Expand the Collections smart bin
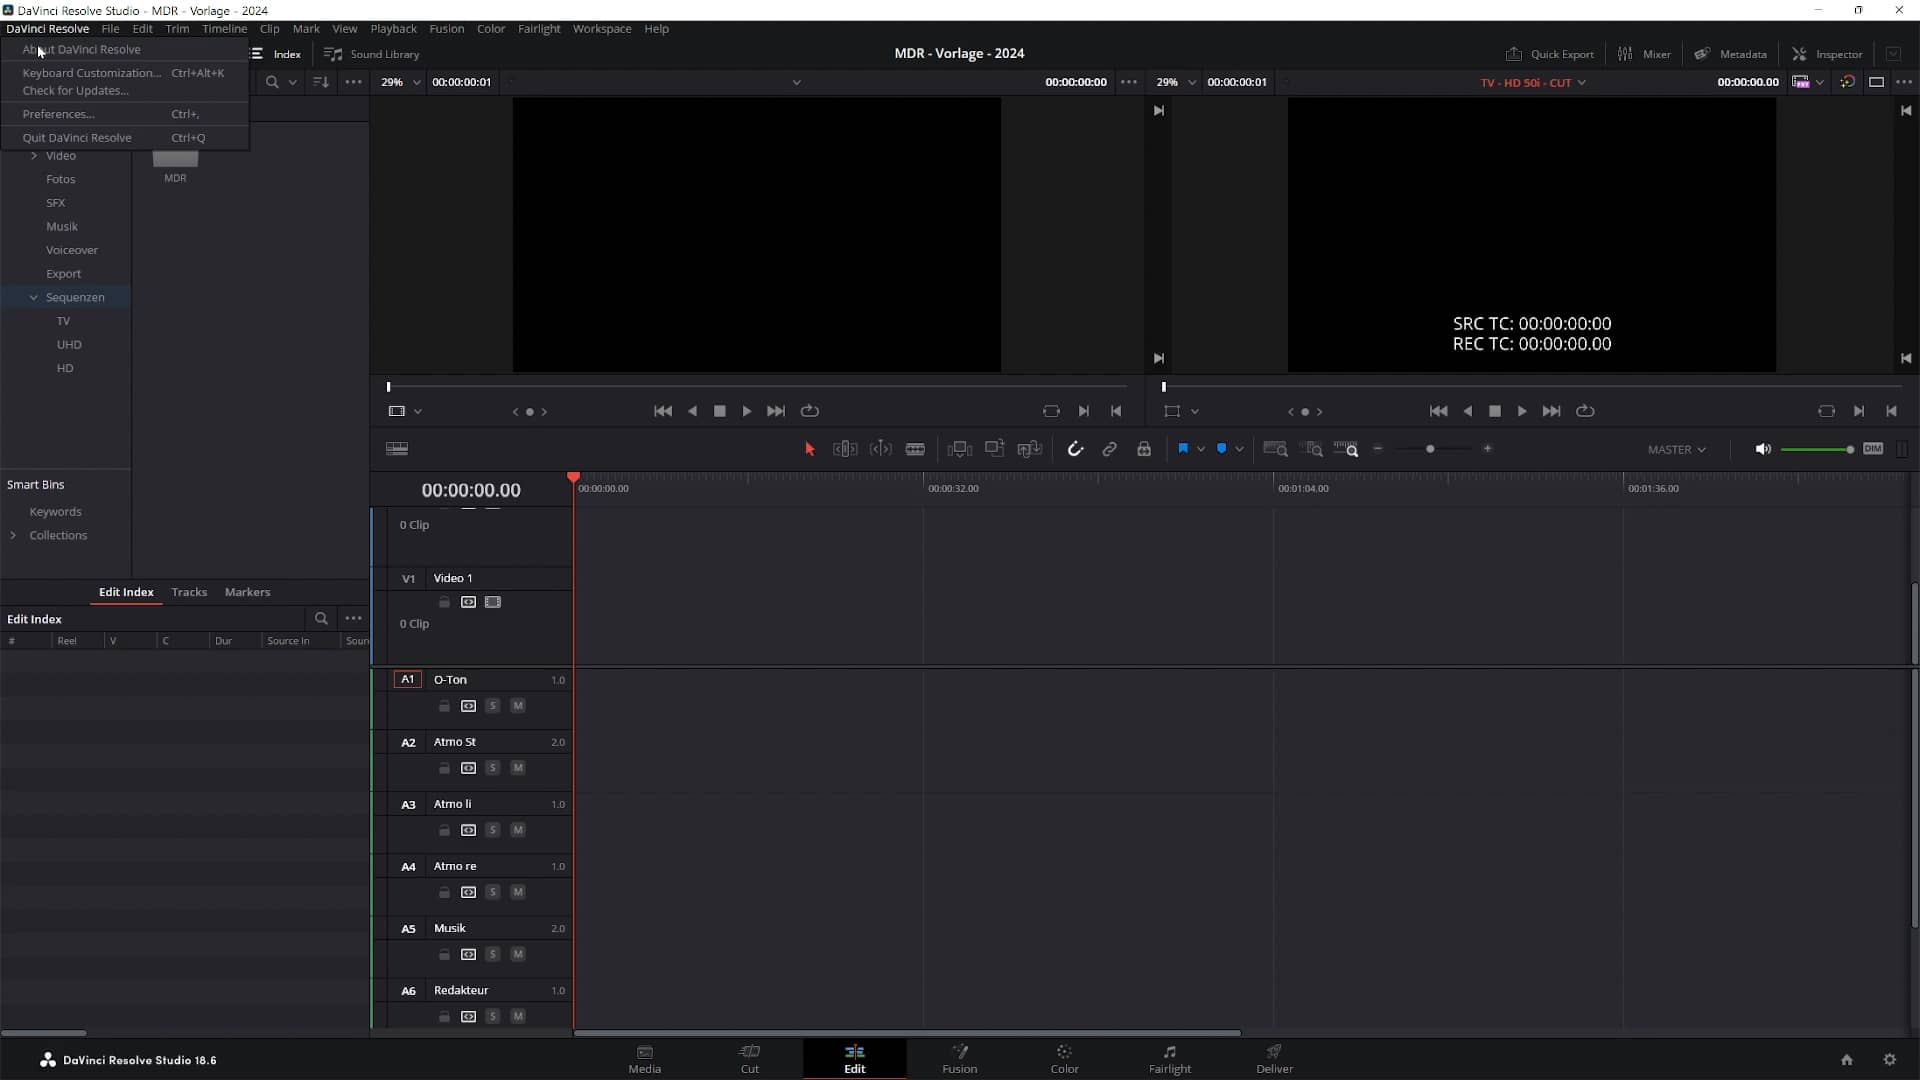Image resolution: width=1920 pixels, height=1080 pixels. pos(14,535)
